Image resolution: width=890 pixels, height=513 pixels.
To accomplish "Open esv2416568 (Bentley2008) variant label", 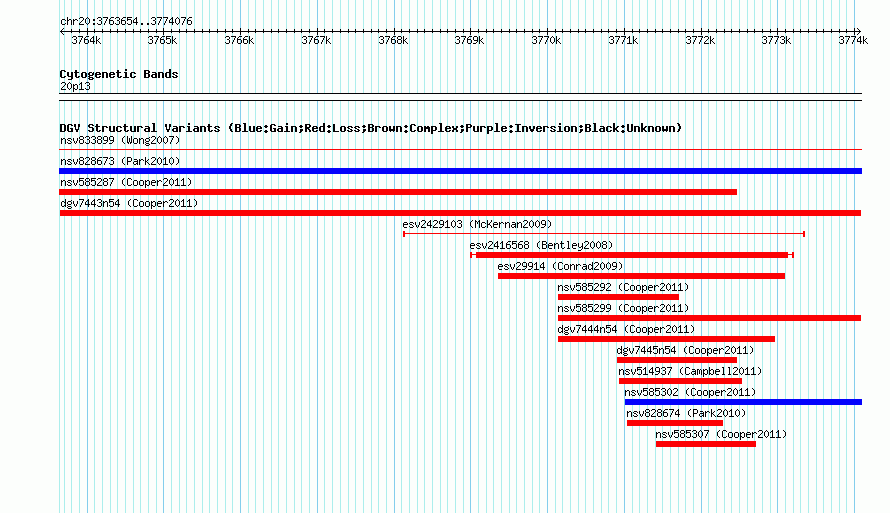I will [541, 245].
